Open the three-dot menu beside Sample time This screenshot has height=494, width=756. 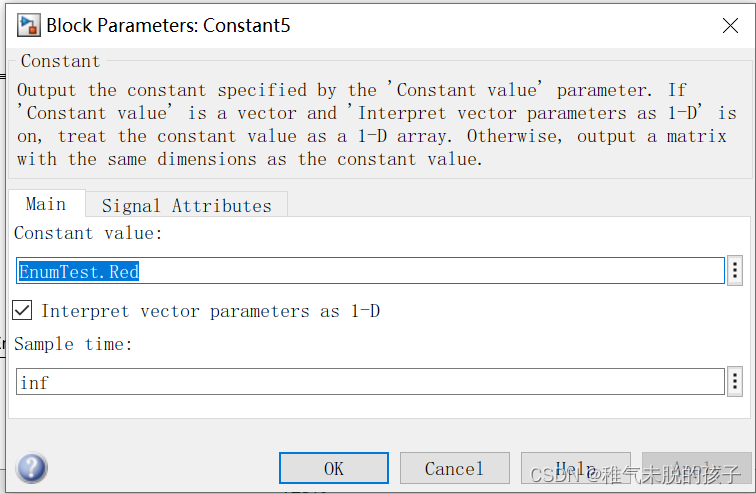tap(736, 382)
